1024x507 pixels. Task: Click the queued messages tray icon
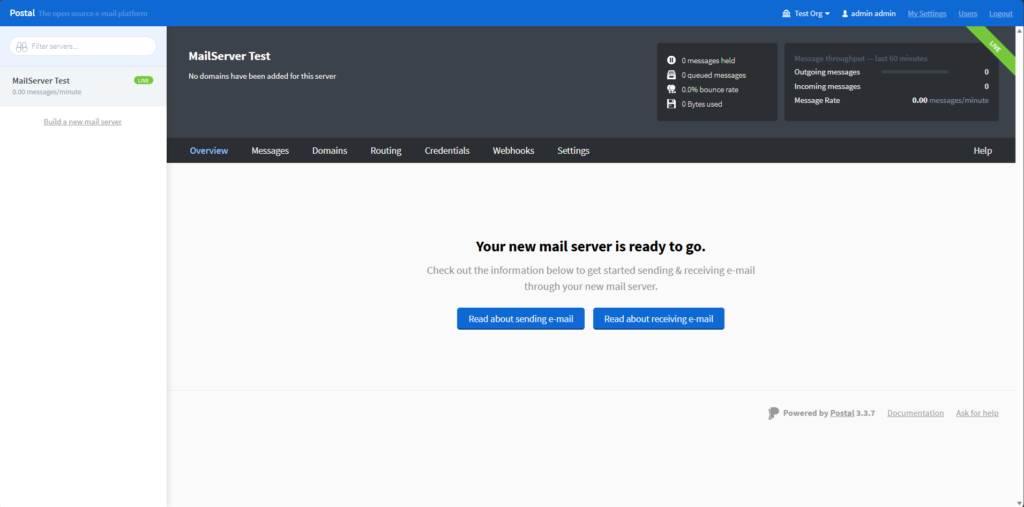(671, 74)
